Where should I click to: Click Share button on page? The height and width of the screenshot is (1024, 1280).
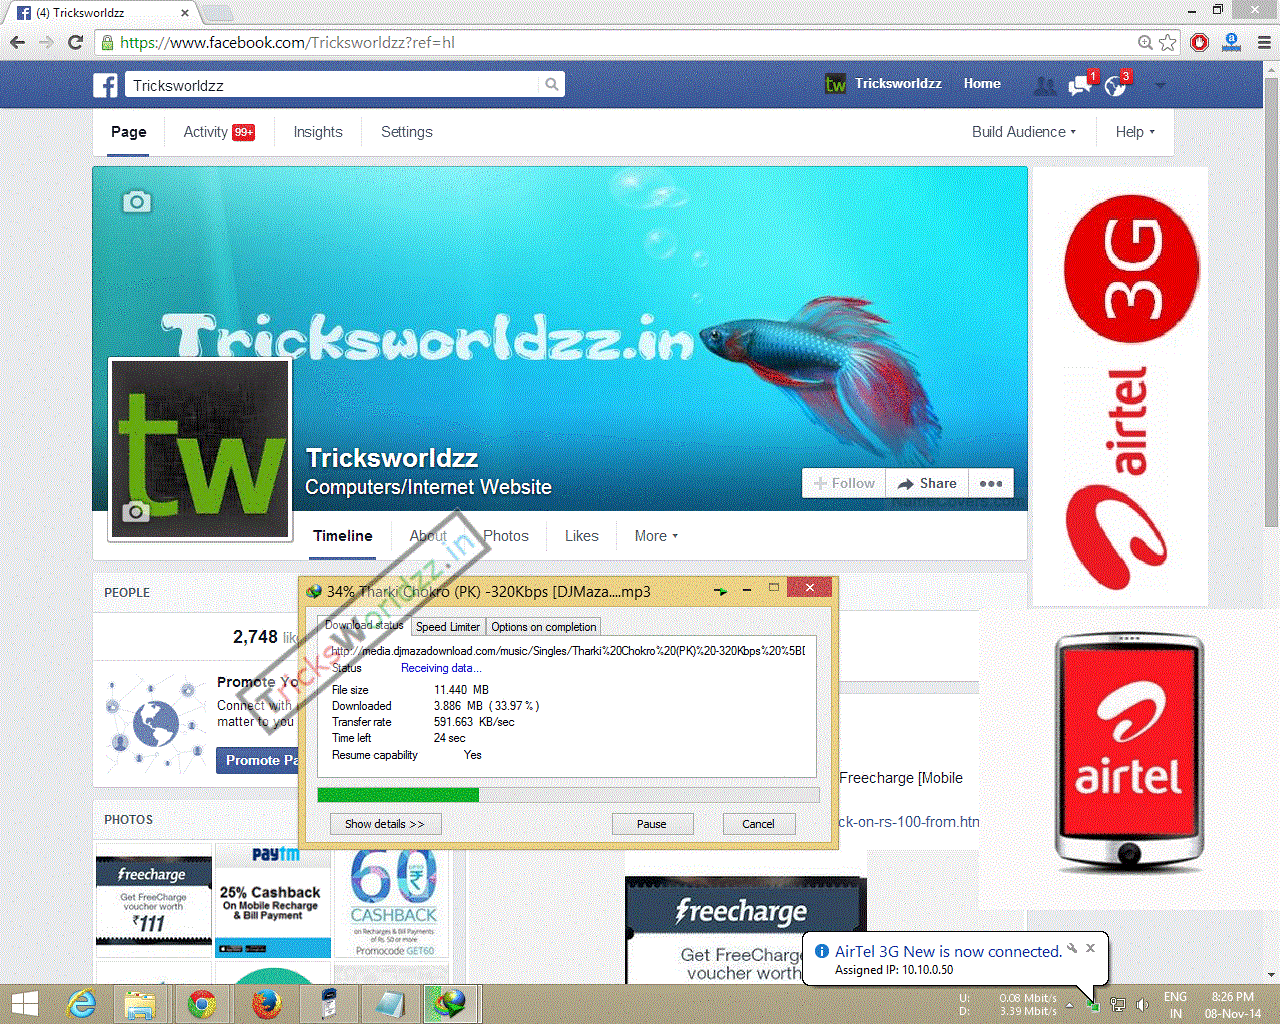click(x=928, y=483)
